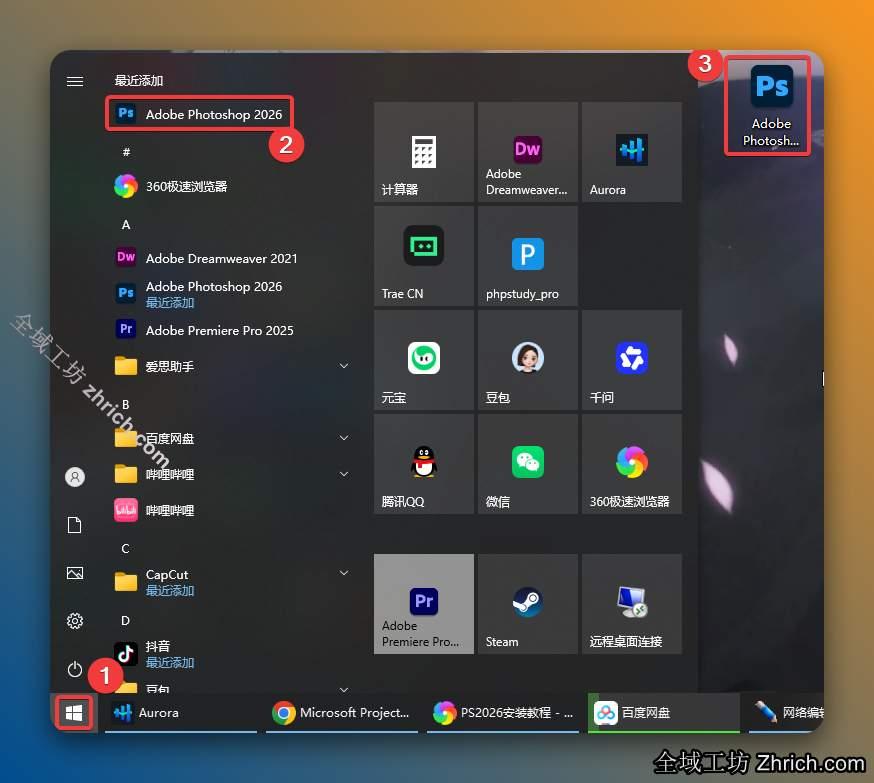874x783 pixels.
Task: Switch to PS2026安装教程 taskbar window
Action: (x=503, y=713)
